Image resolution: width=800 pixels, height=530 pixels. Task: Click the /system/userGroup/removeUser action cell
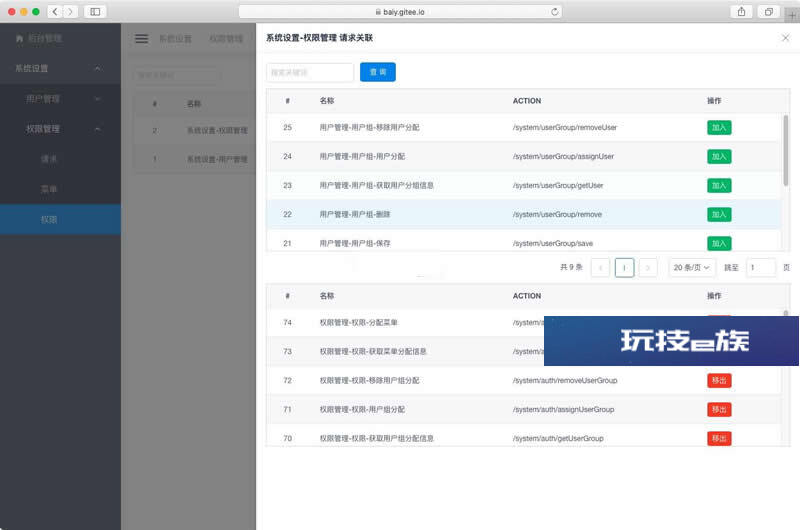click(565, 128)
